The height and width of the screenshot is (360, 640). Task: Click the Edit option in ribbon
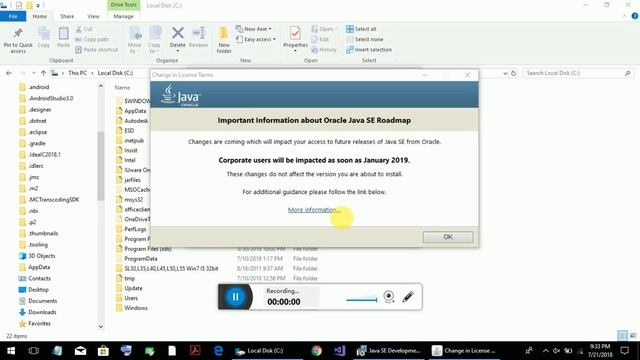coord(320,39)
